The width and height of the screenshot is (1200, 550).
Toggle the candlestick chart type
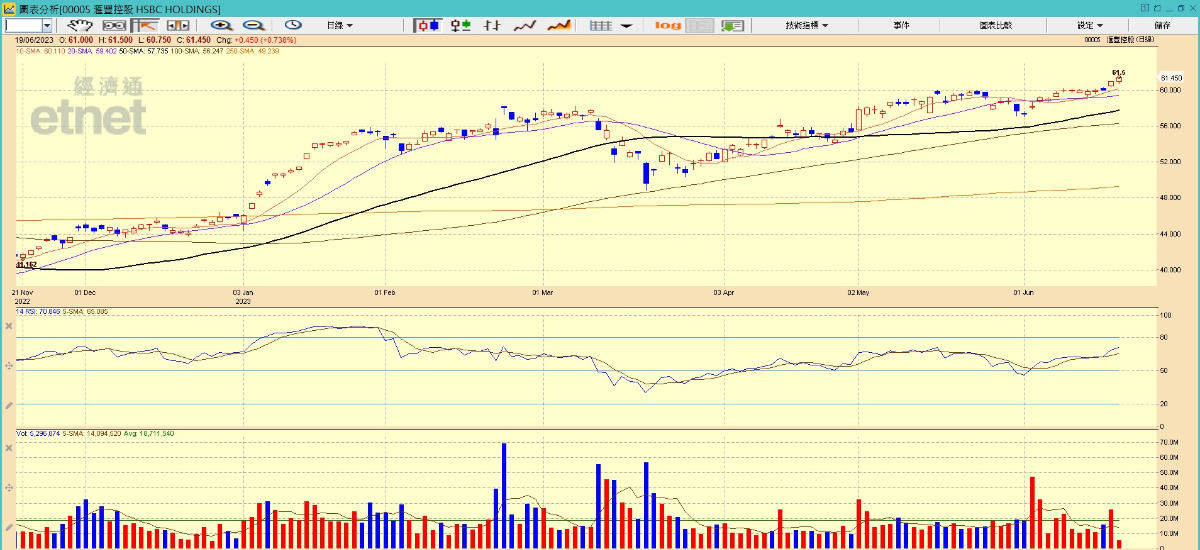[428, 25]
